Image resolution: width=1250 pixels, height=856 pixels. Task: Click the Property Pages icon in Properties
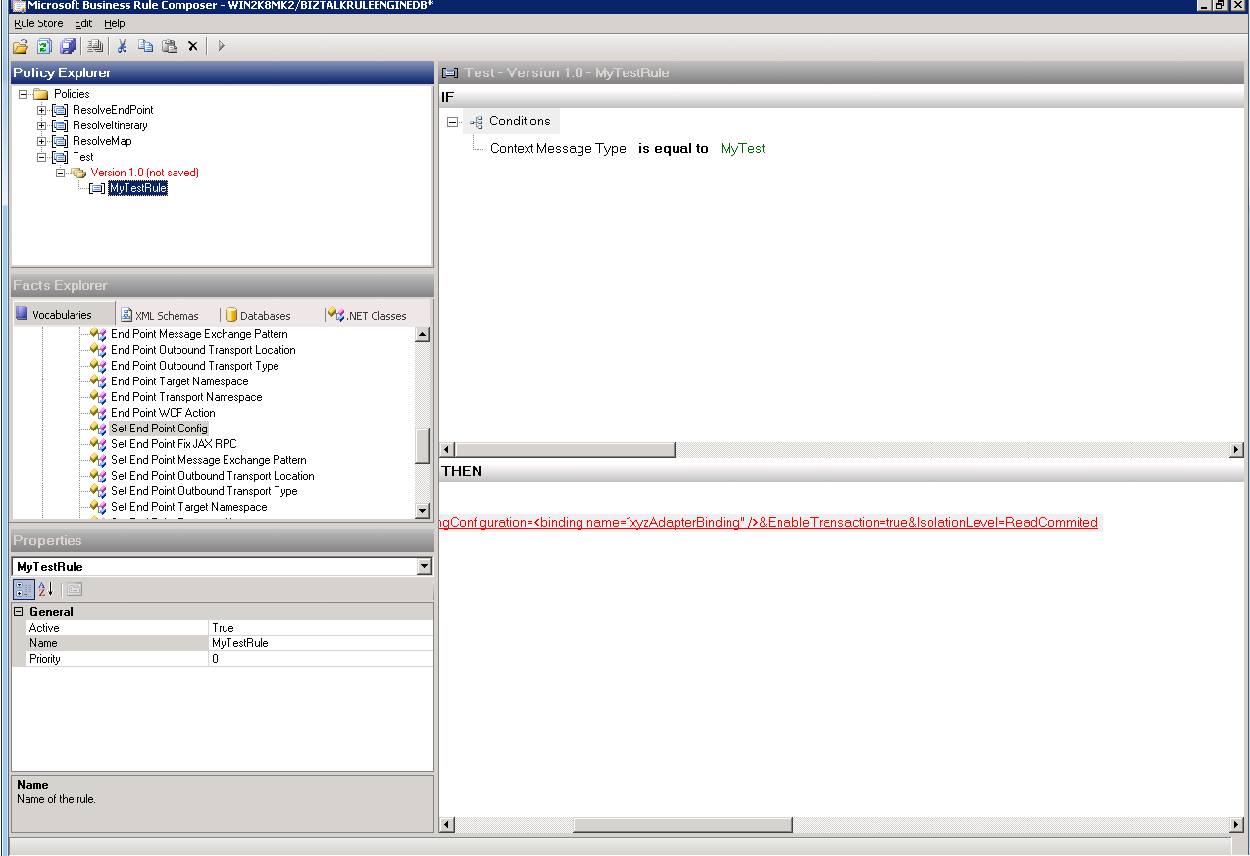coord(74,589)
